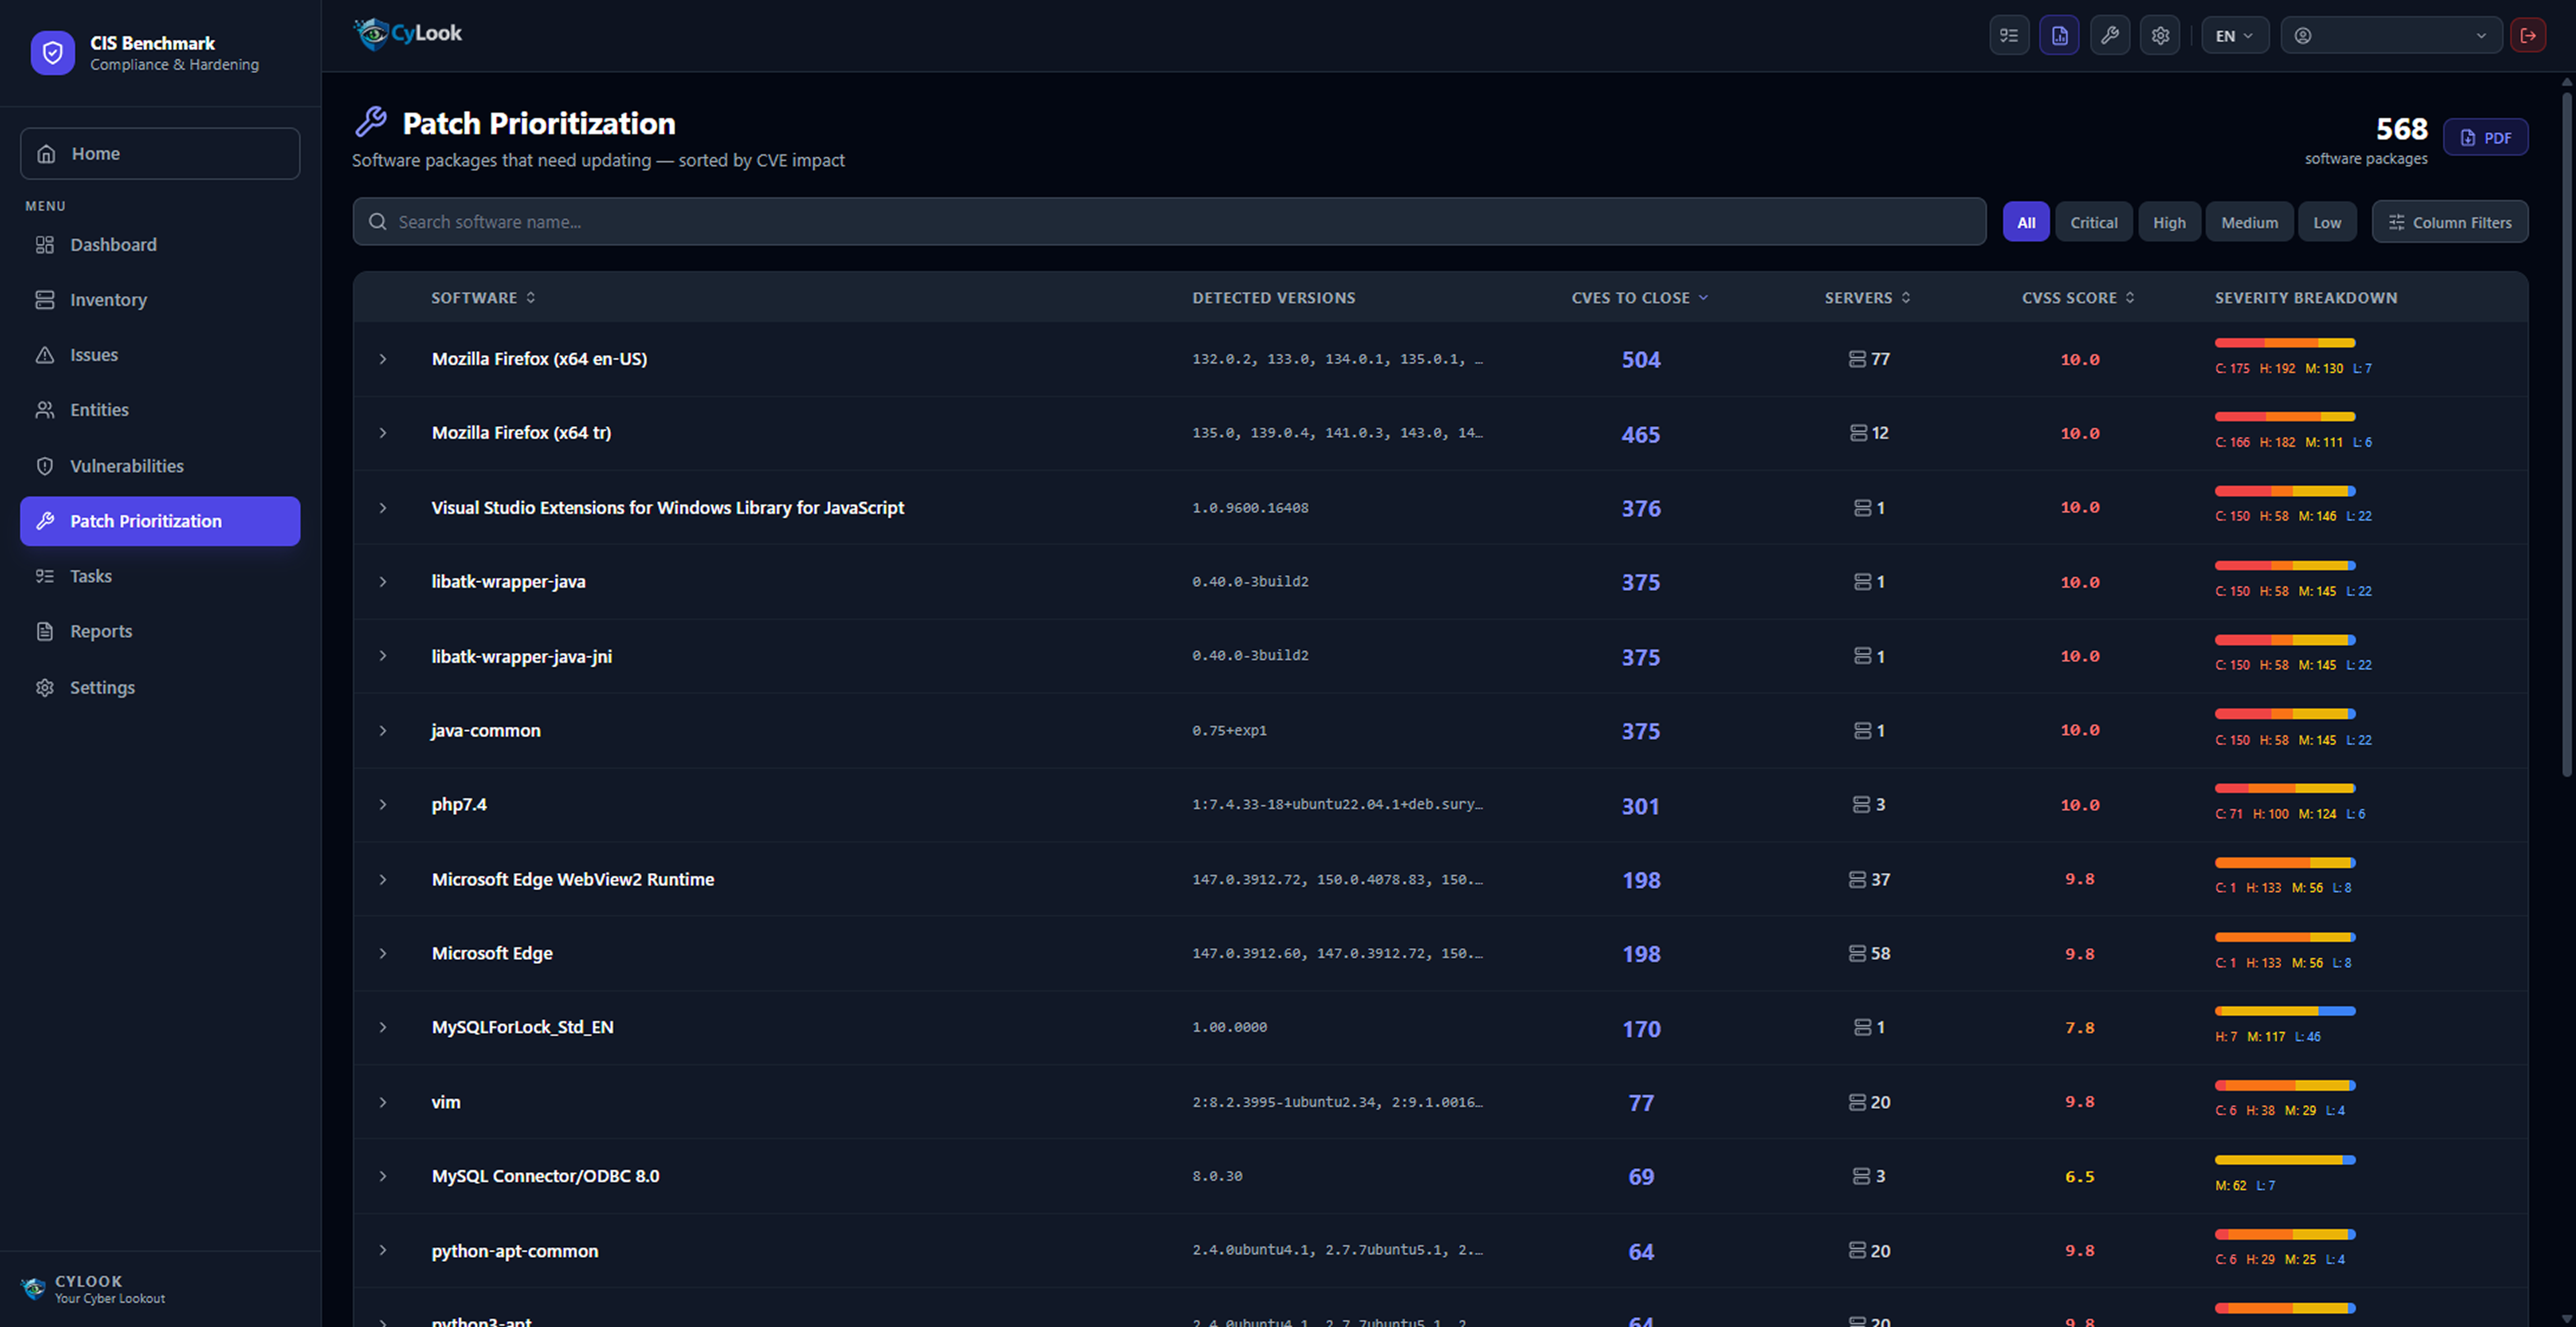This screenshot has width=2576, height=1327.
Task: Sort by CVEs to Close column
Action: [x=1640, y=298]
